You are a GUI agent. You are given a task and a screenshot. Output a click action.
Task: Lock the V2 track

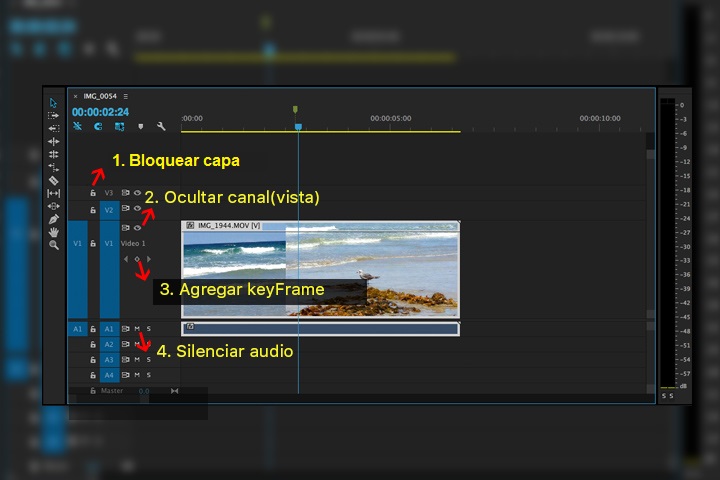click(93, 210)
